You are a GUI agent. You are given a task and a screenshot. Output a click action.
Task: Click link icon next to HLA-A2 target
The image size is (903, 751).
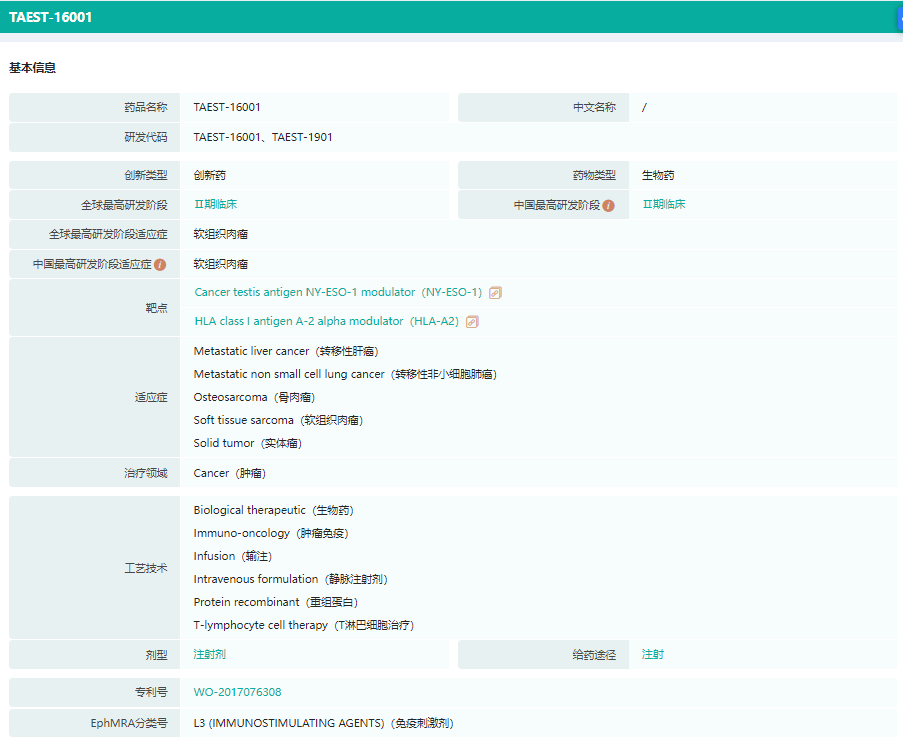pyautogui.click(x=472, y=322)
